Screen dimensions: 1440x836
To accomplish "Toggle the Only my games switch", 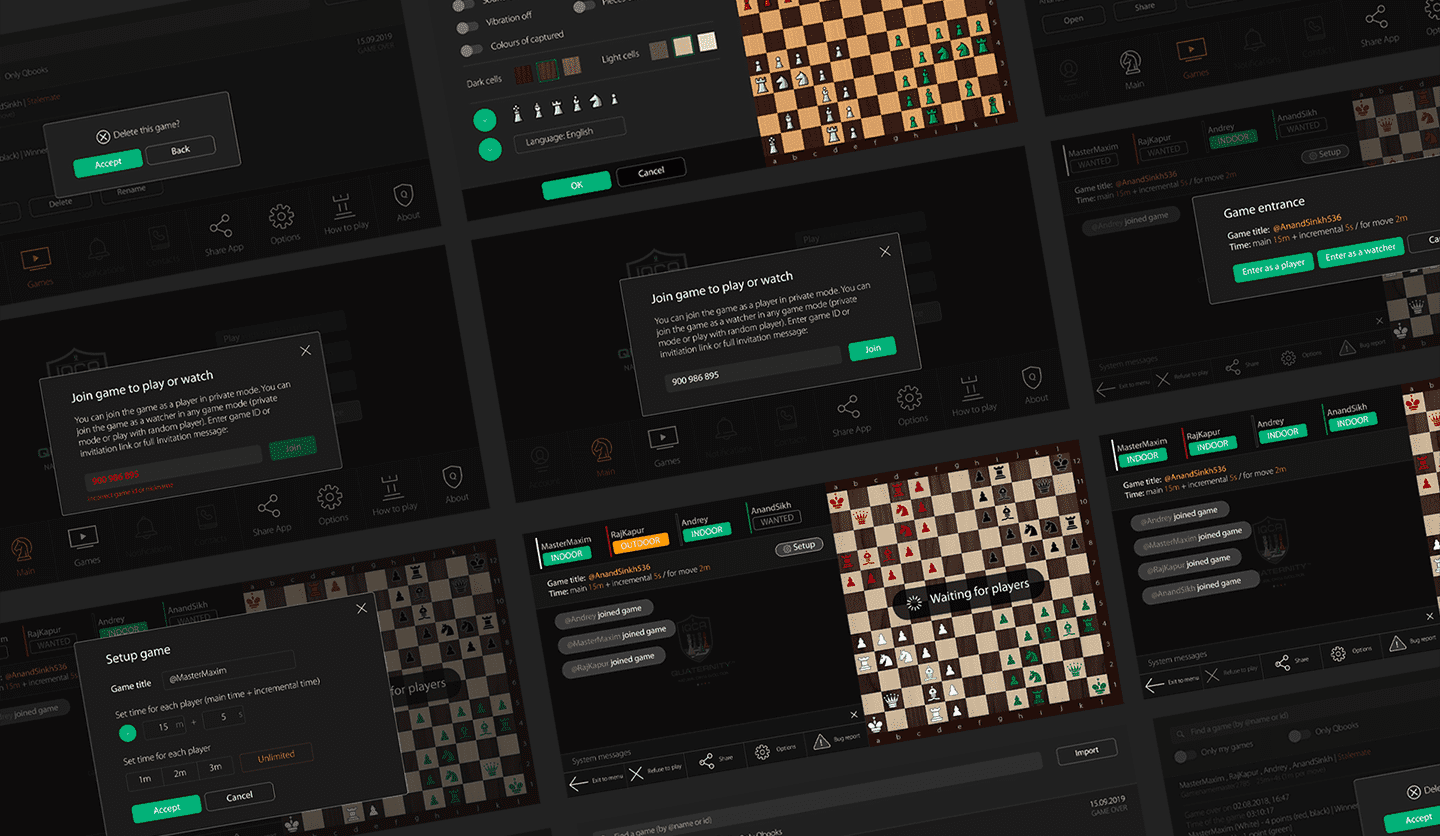I will [x=1184, y=755].
